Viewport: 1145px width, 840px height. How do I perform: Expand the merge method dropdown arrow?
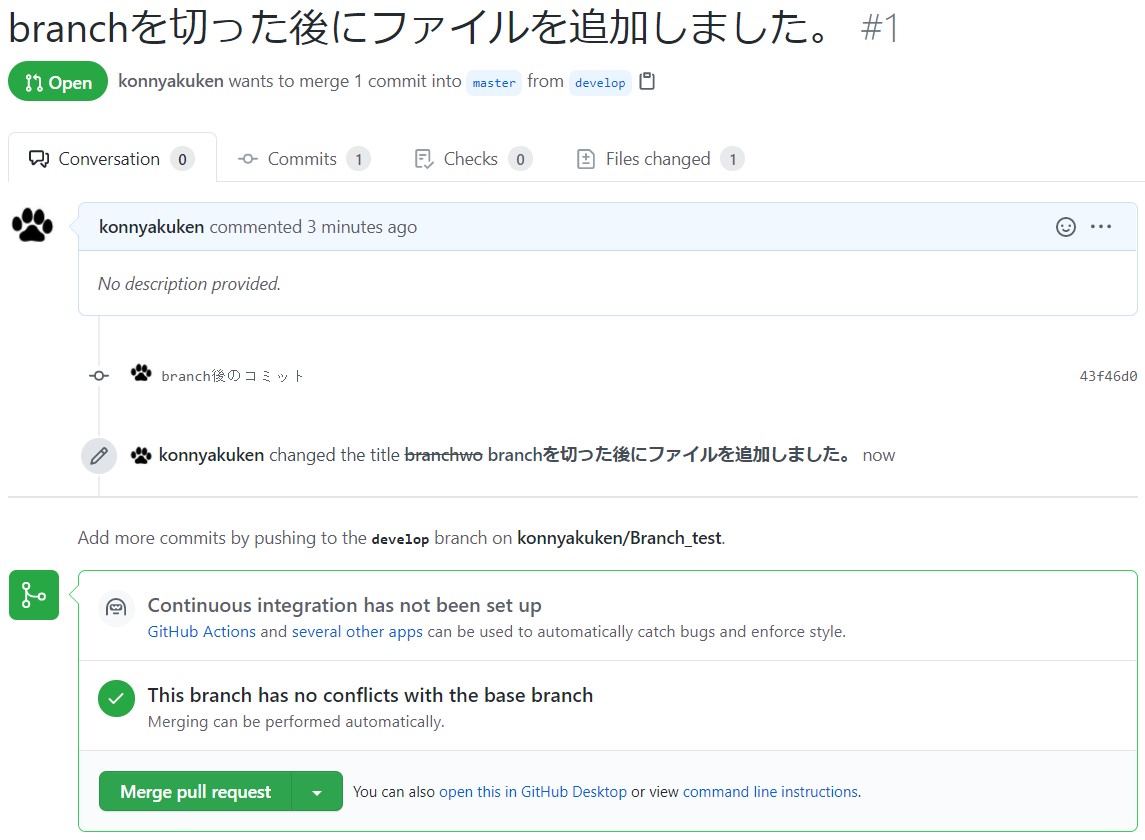(317, 792)
